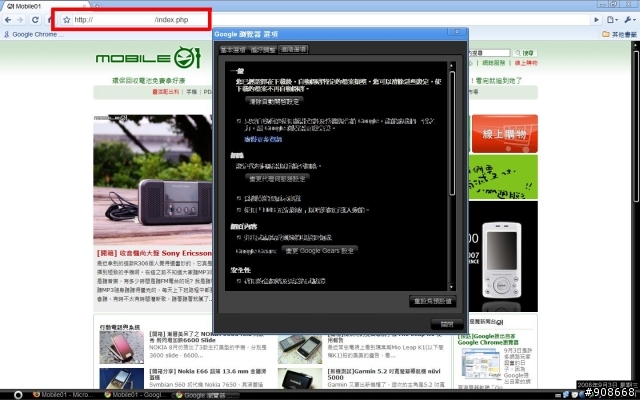Switch to the middle tab of options dialog
The height and width of the screenshot is (400, 640).
[262, 50]
